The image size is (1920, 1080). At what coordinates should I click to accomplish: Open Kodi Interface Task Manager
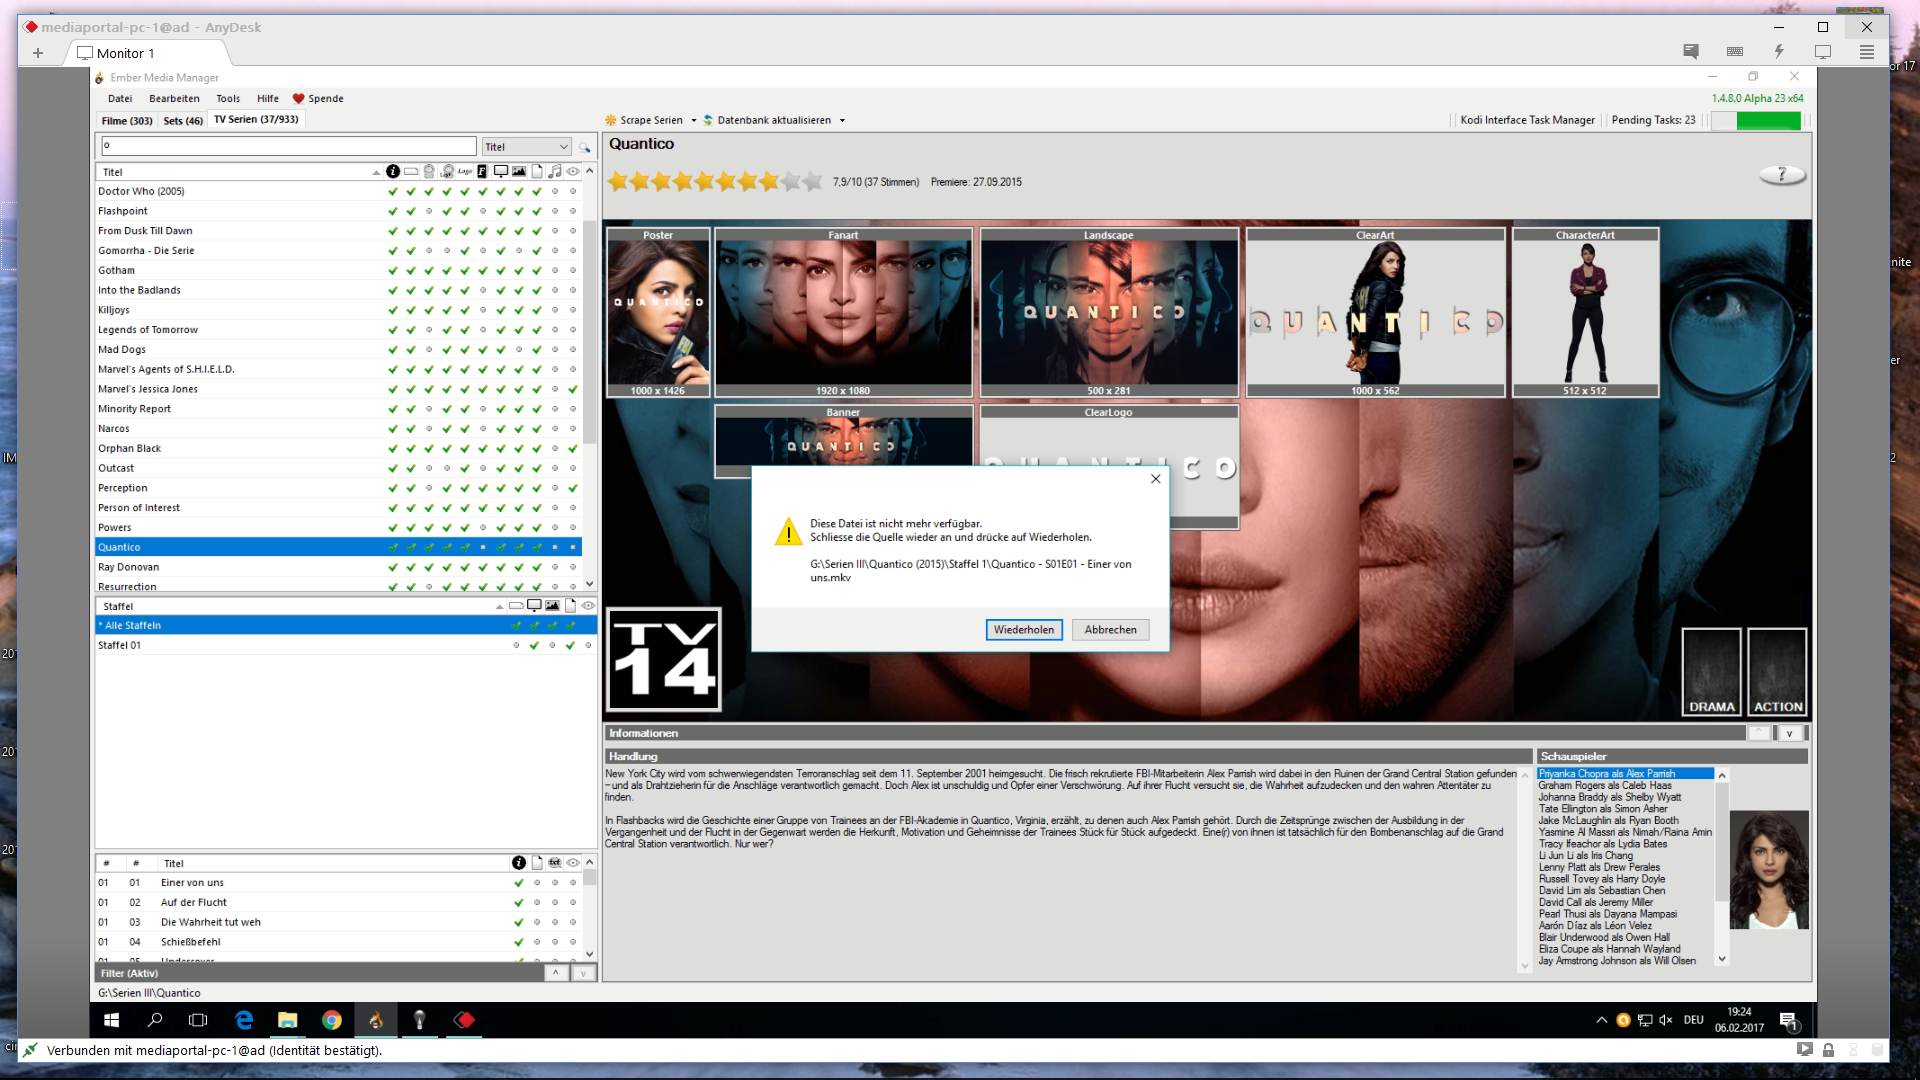tap(1527, 120)
